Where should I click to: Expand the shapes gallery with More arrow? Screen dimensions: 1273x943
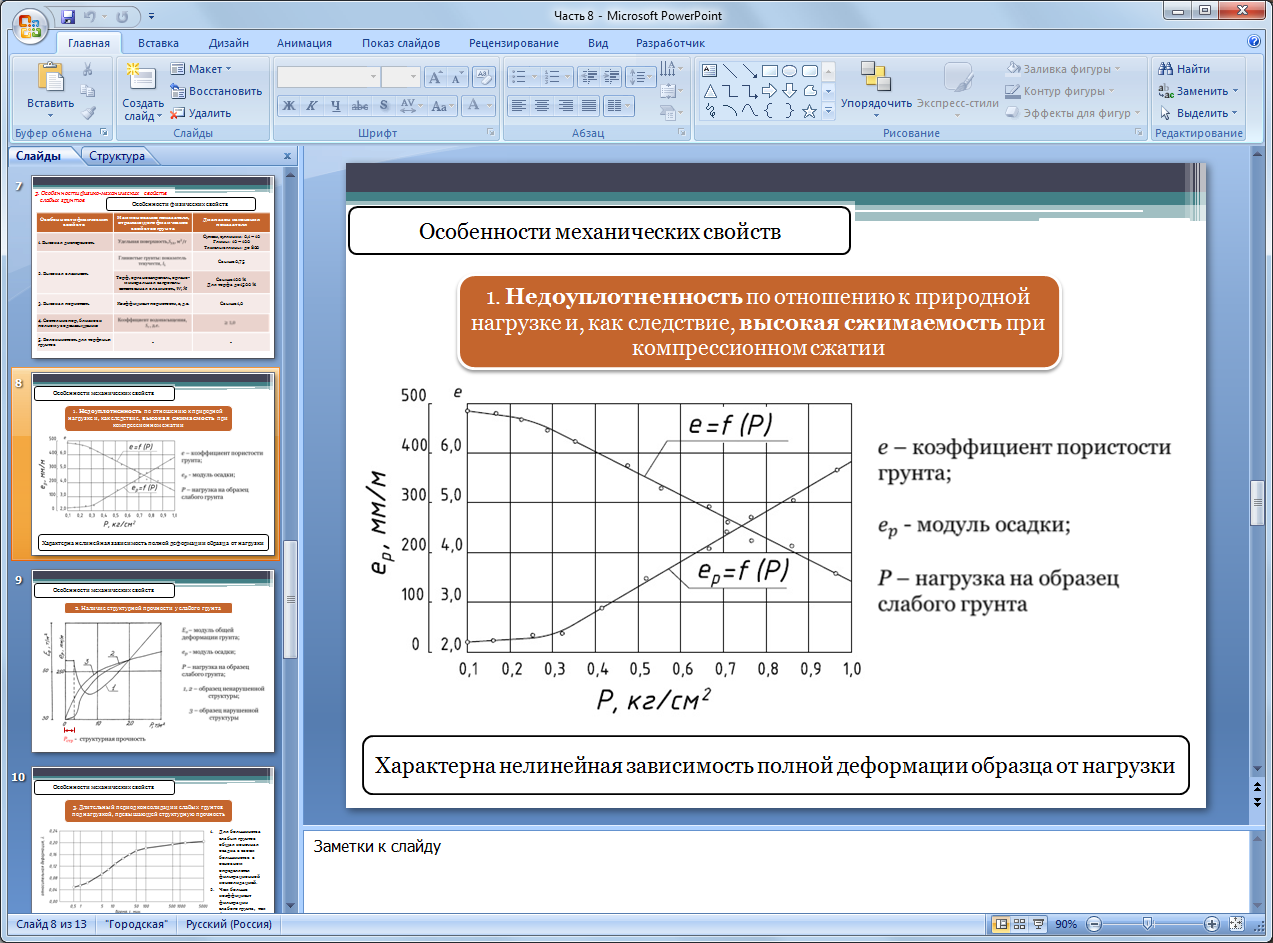(829, 112)
